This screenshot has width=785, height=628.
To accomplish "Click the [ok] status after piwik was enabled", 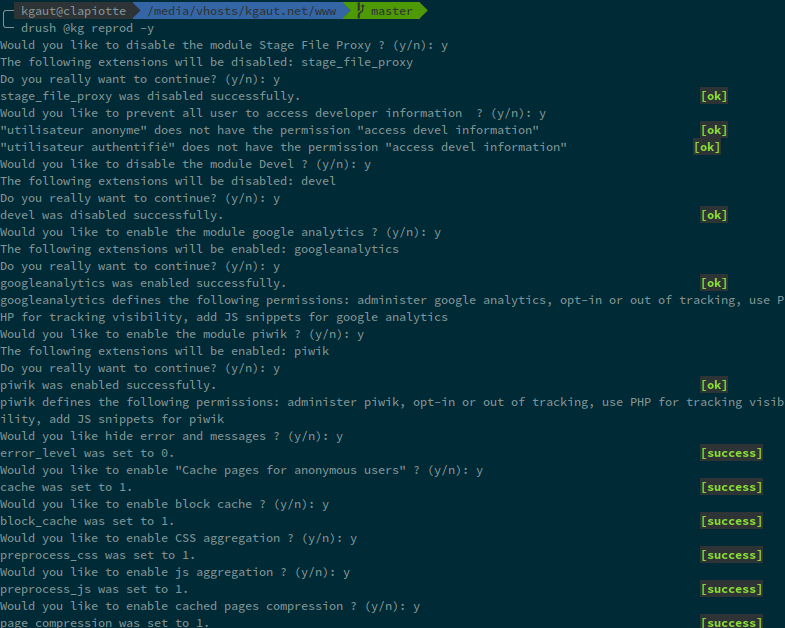I will pos(714,386).
